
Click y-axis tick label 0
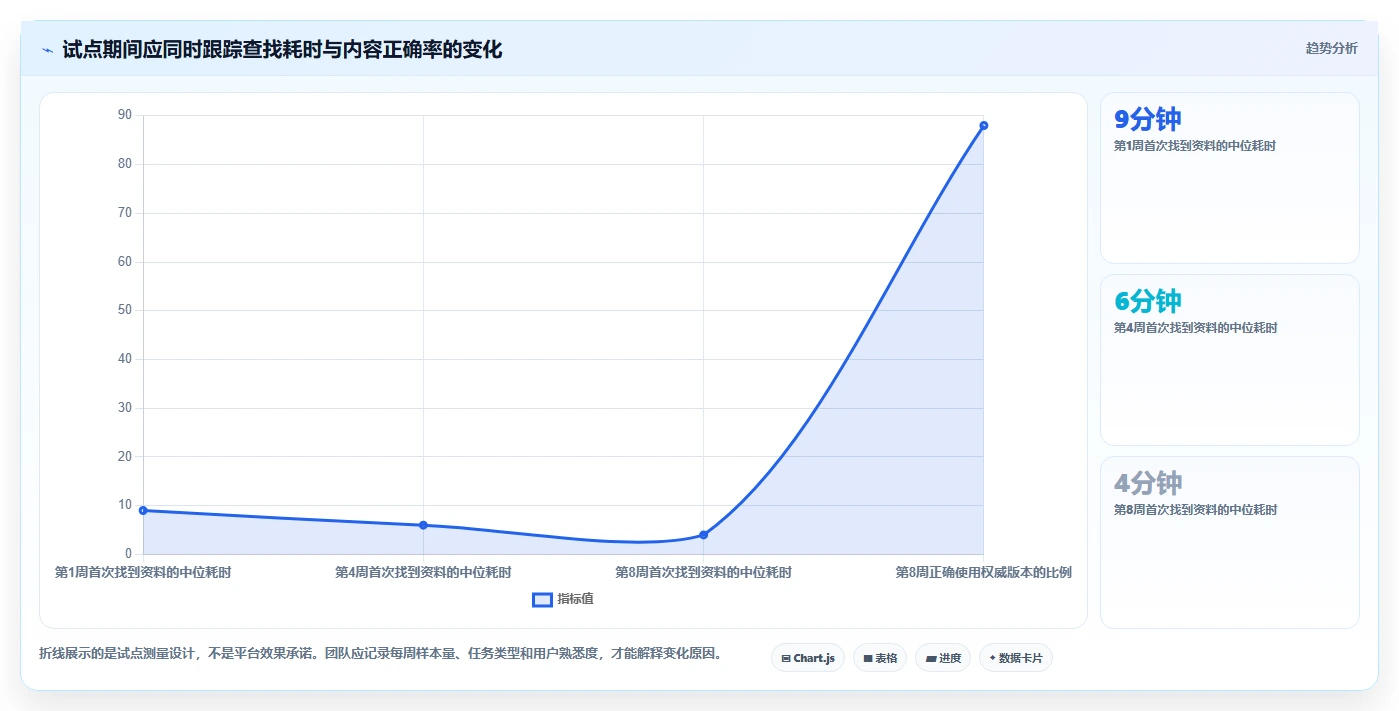[128, 554]
